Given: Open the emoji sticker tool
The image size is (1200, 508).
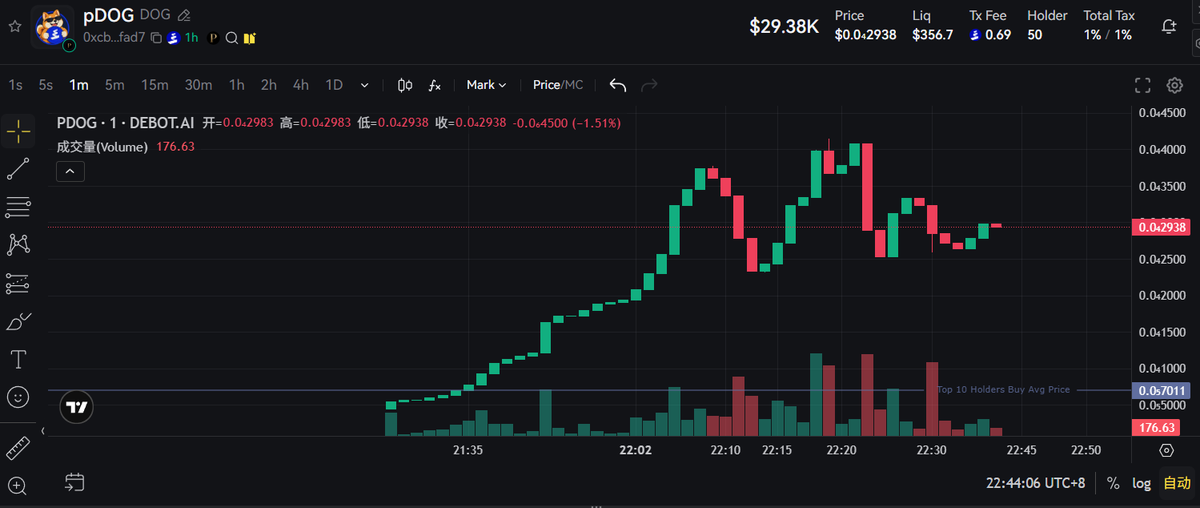Looking at the screenshot, I should tap(18, 397).
